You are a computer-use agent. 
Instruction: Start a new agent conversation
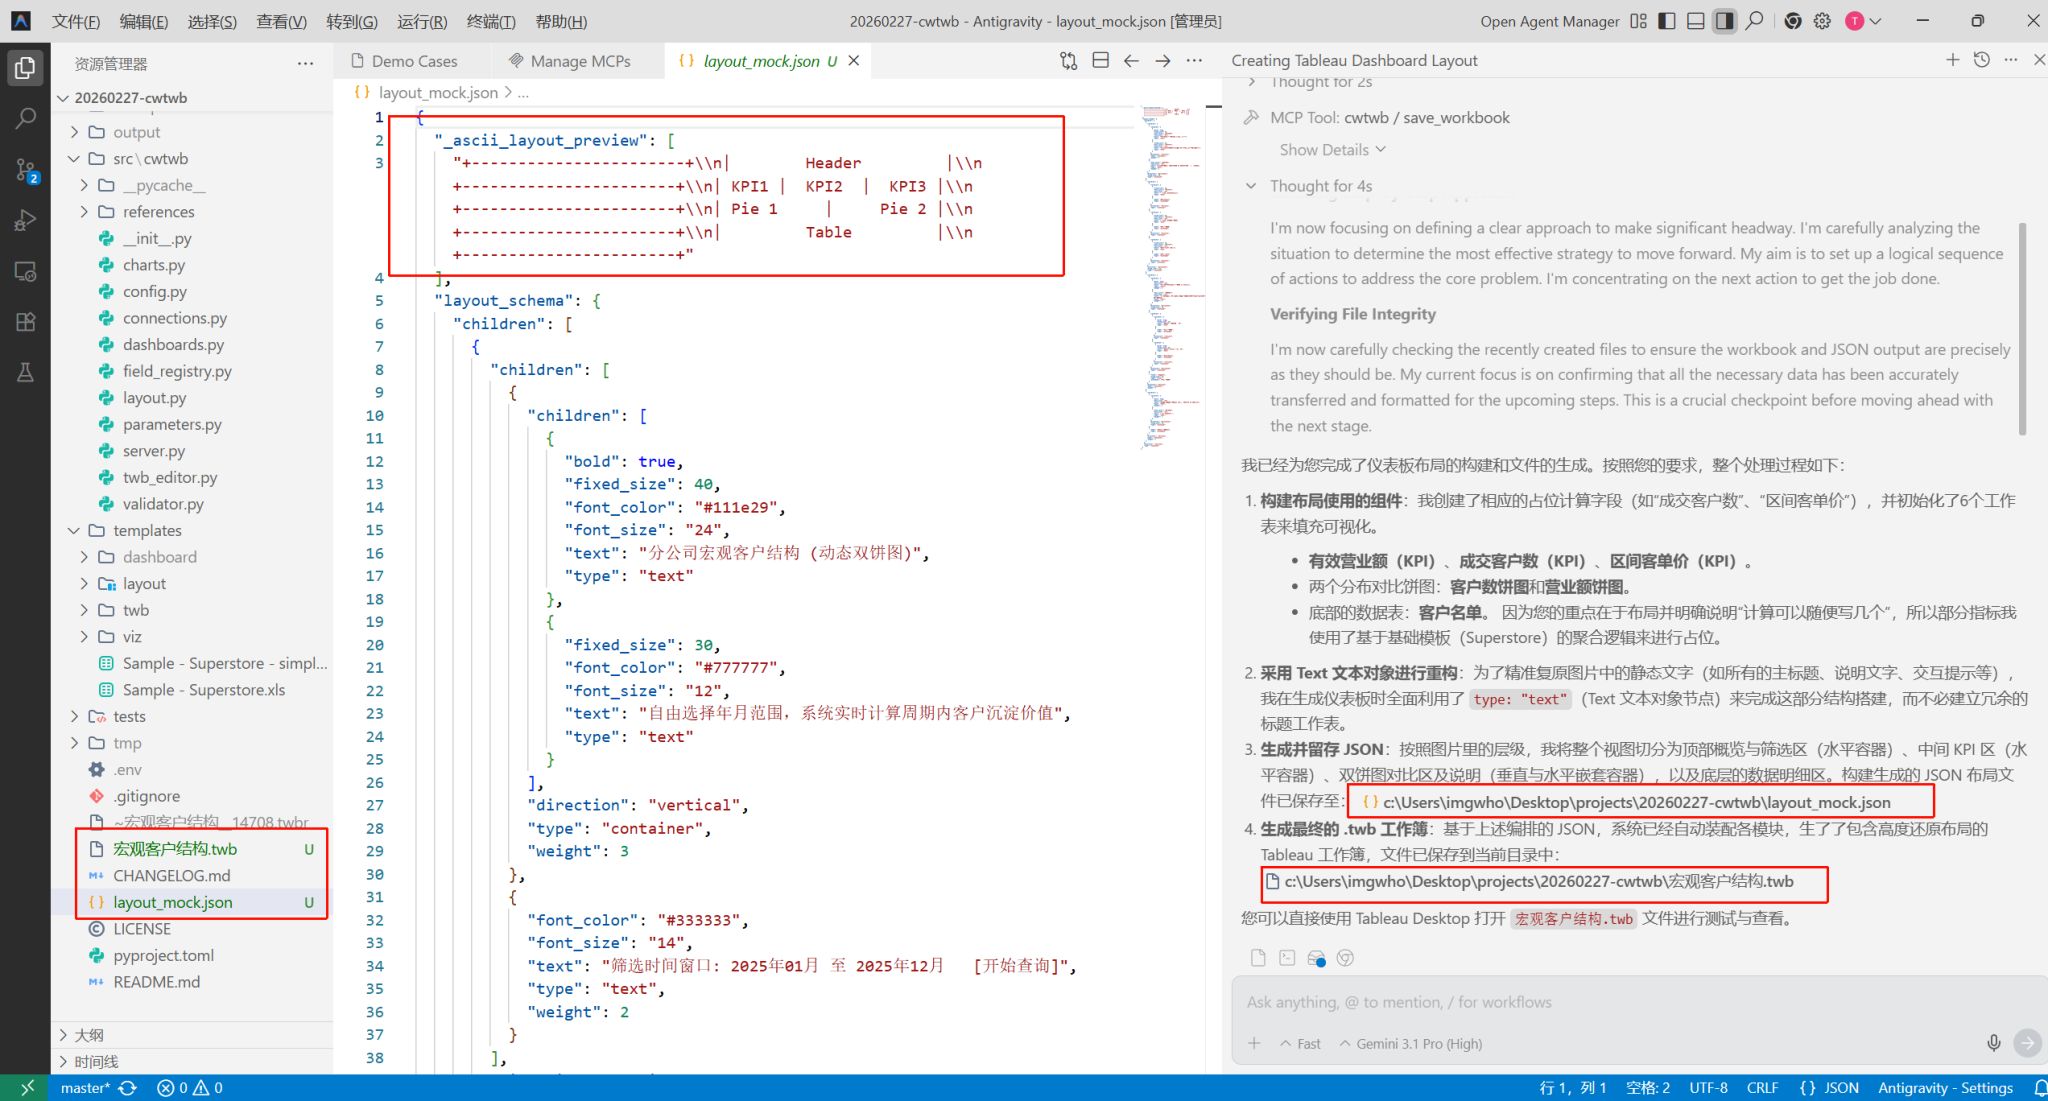tap(1952, 60)
